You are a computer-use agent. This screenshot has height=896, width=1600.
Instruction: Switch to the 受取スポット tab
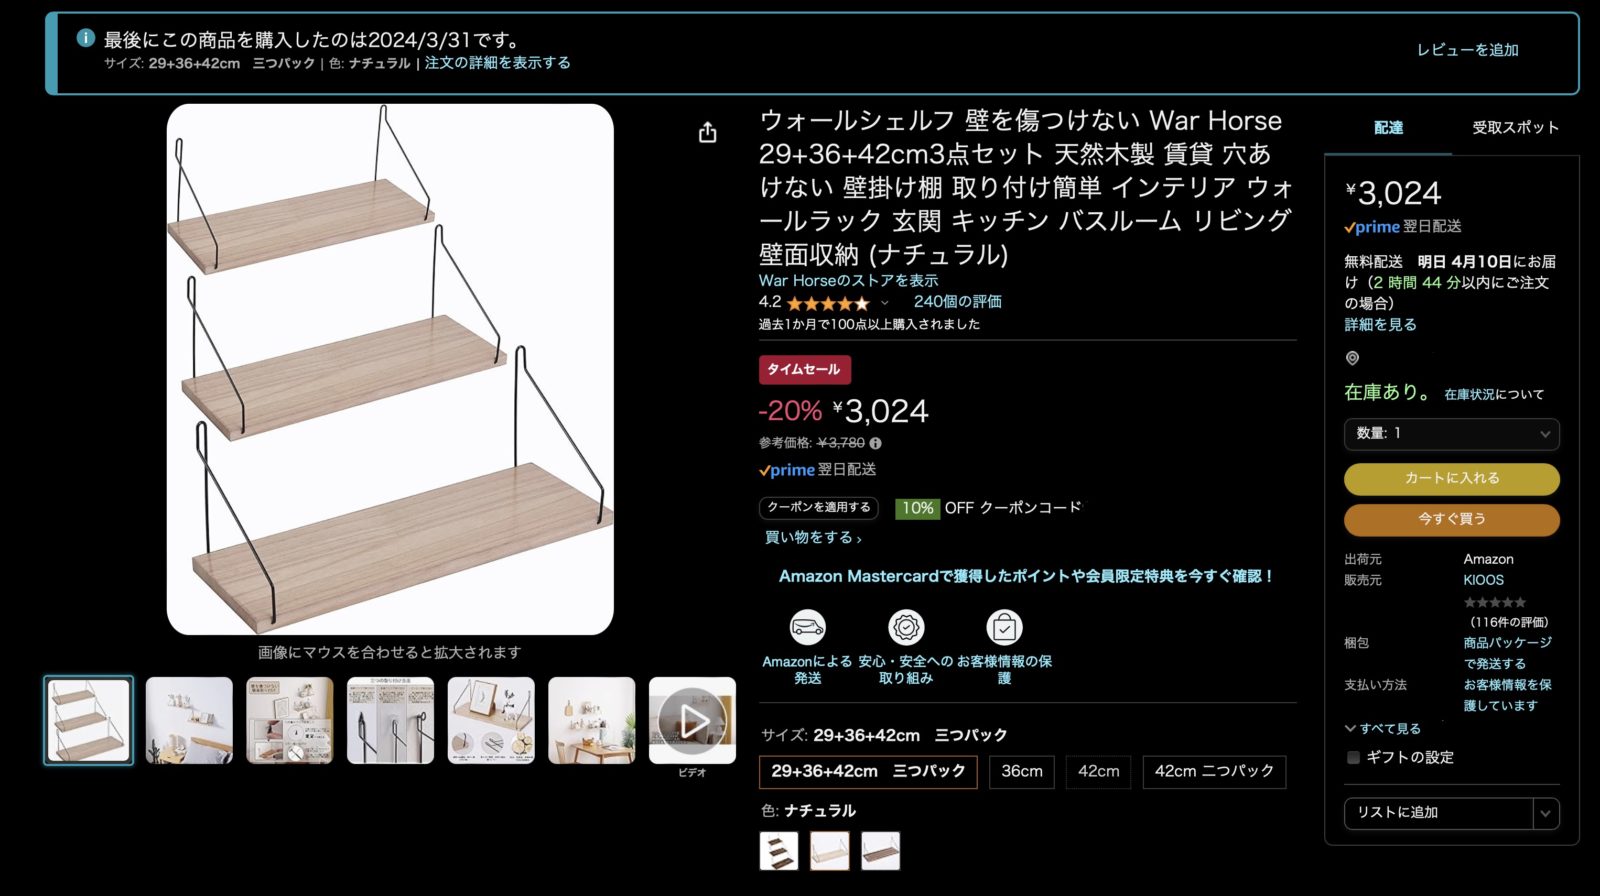[1515, 127]
